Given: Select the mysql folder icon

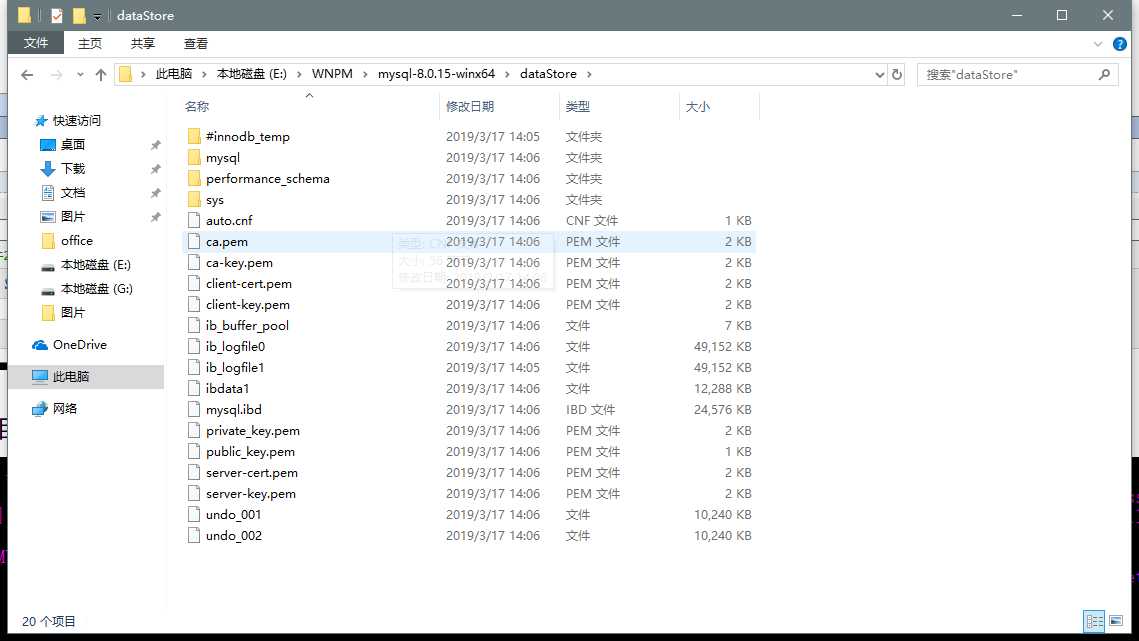Looking at the screenshot, I should click(194, 158).
